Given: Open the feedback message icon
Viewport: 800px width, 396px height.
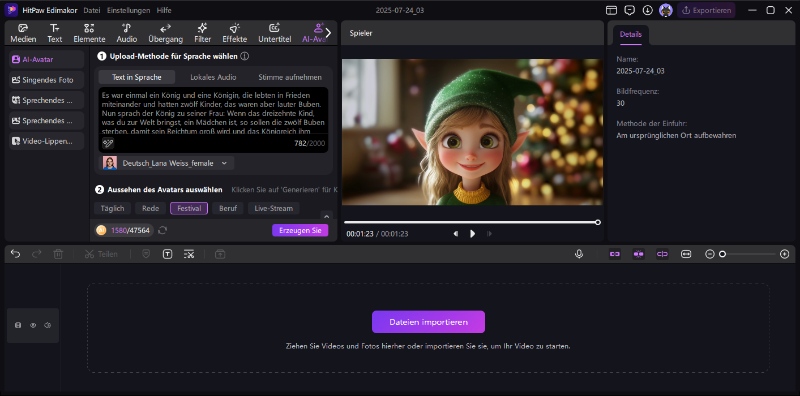Looking at the screenshot, I should (630, 10).
